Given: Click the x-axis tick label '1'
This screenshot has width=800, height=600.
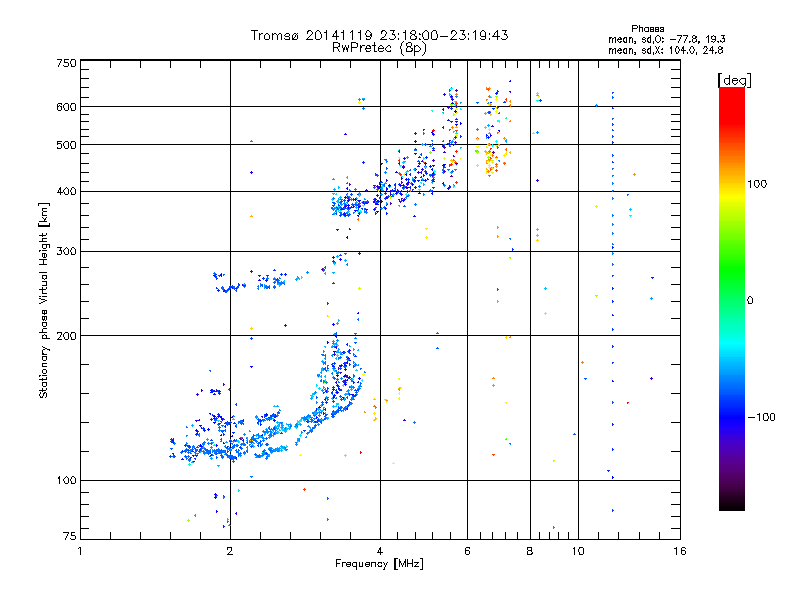Looking at the screenshot, I should point(80,551).
